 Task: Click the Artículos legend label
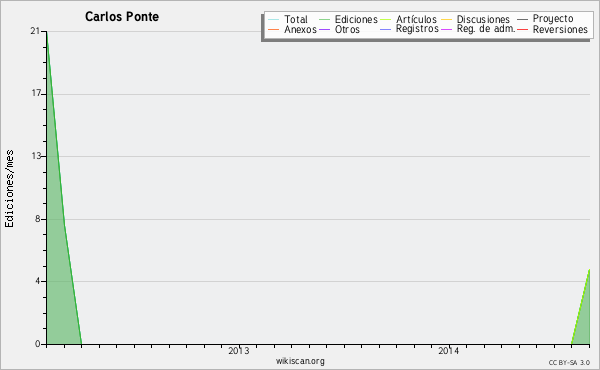coord(416,19)
